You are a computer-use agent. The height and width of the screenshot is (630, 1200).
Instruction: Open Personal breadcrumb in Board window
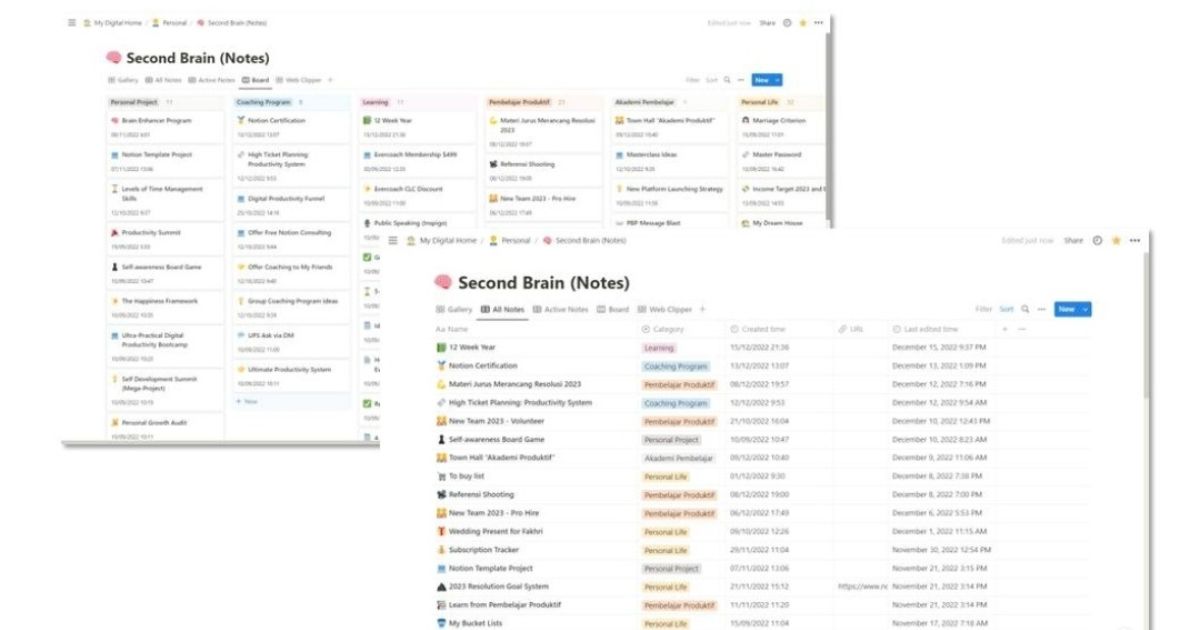point(169,22)
